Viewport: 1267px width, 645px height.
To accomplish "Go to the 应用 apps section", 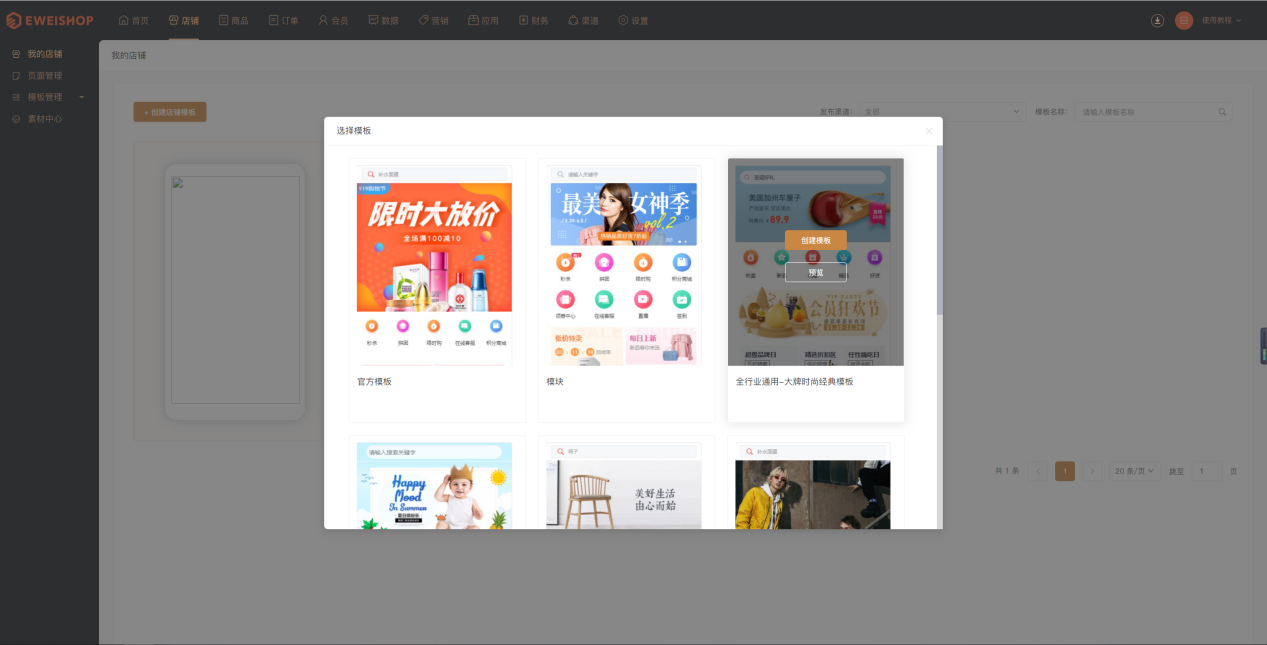I will click(x=484, y=20).
